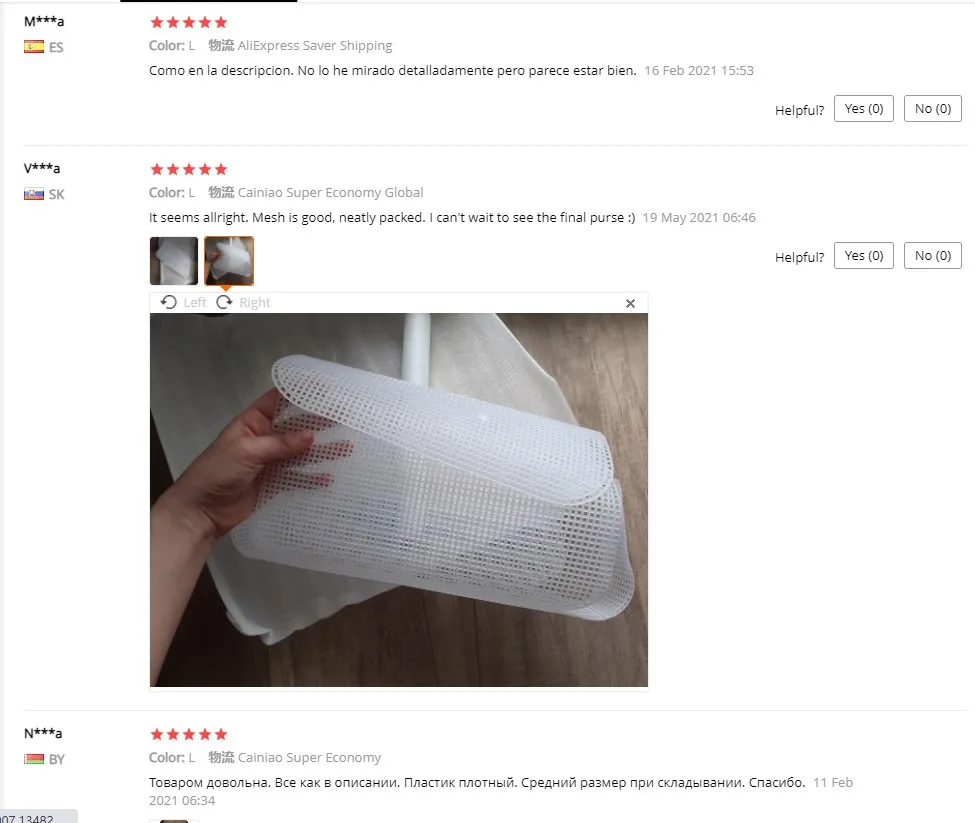Rotate review photo left
This screenshot has width=975, height=823.
pos(183,302)
